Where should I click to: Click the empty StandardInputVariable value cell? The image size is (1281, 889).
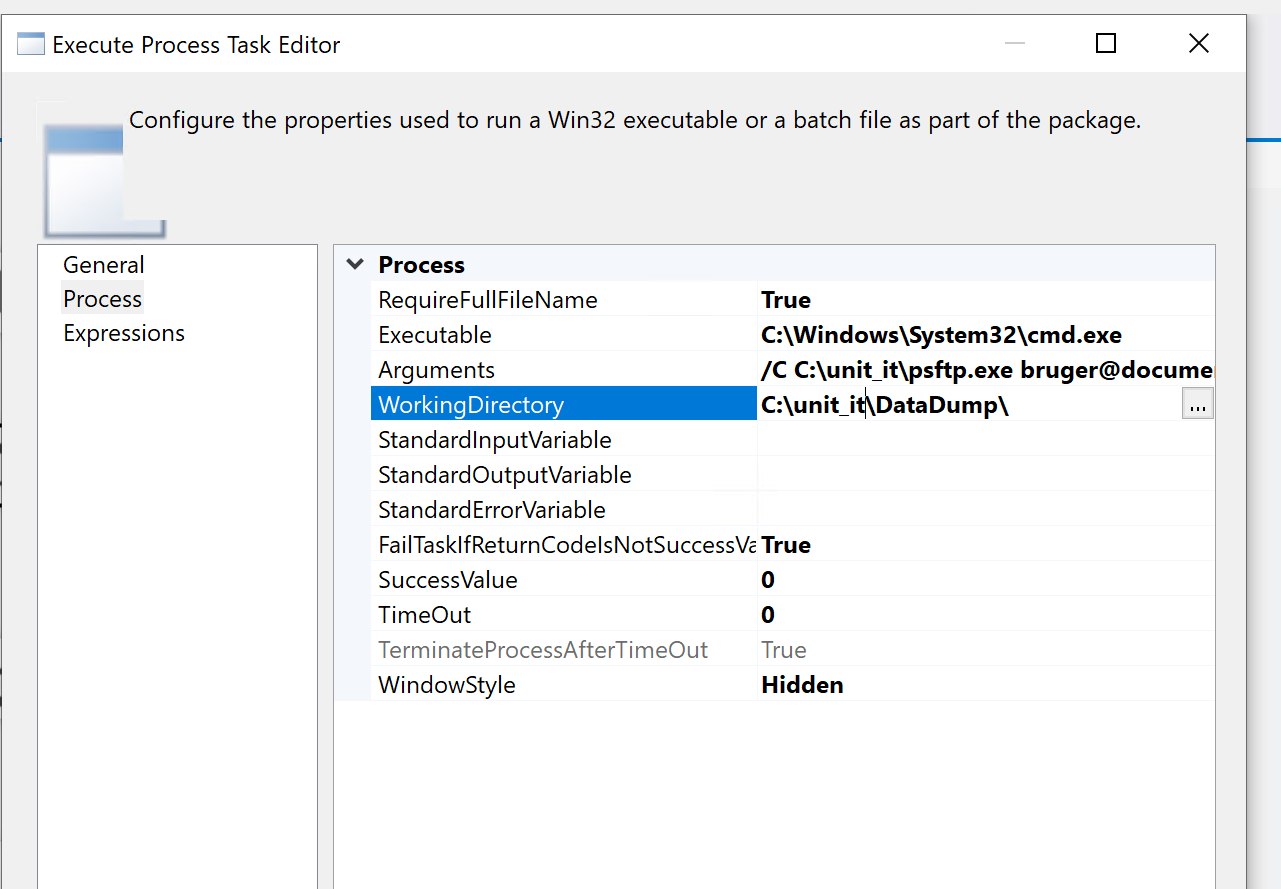pos(986,440)
